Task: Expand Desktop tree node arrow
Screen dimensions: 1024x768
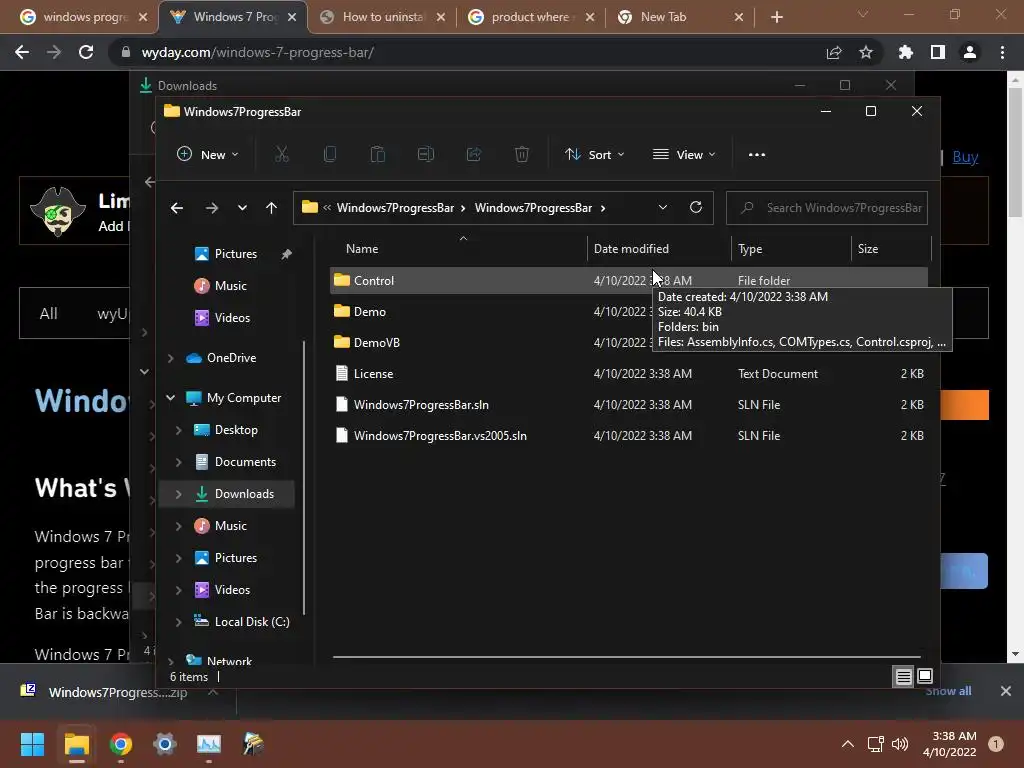Action: (178, 430)
